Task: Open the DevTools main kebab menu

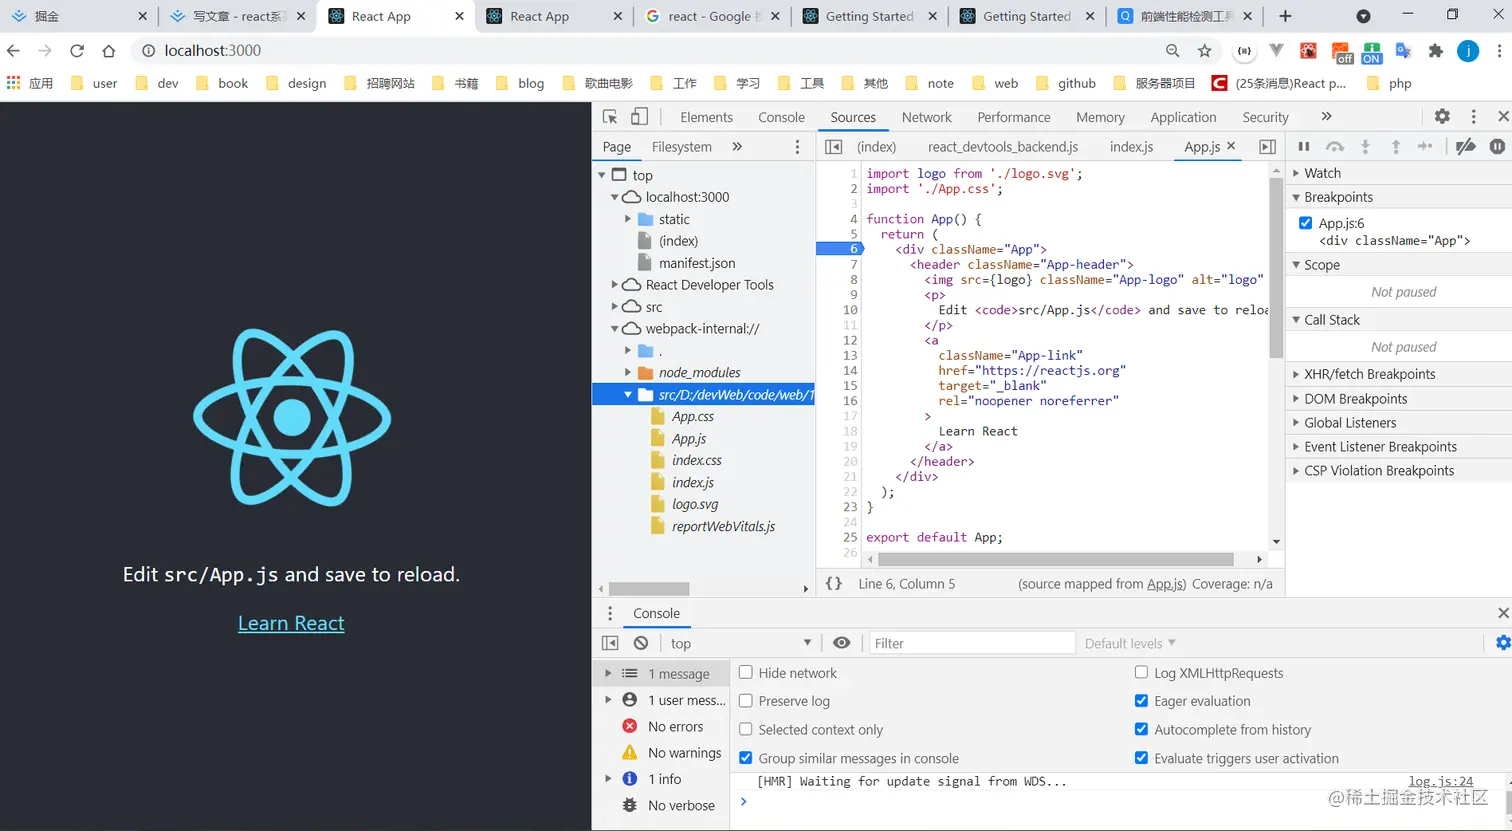Action: coord(1473,117)
